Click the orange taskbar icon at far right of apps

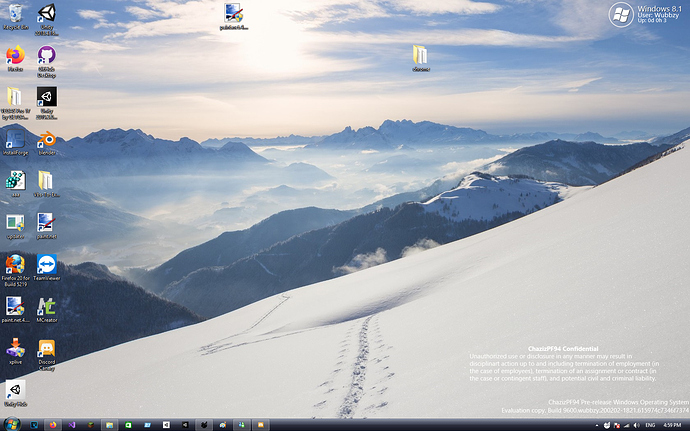(x=261, y=425)
